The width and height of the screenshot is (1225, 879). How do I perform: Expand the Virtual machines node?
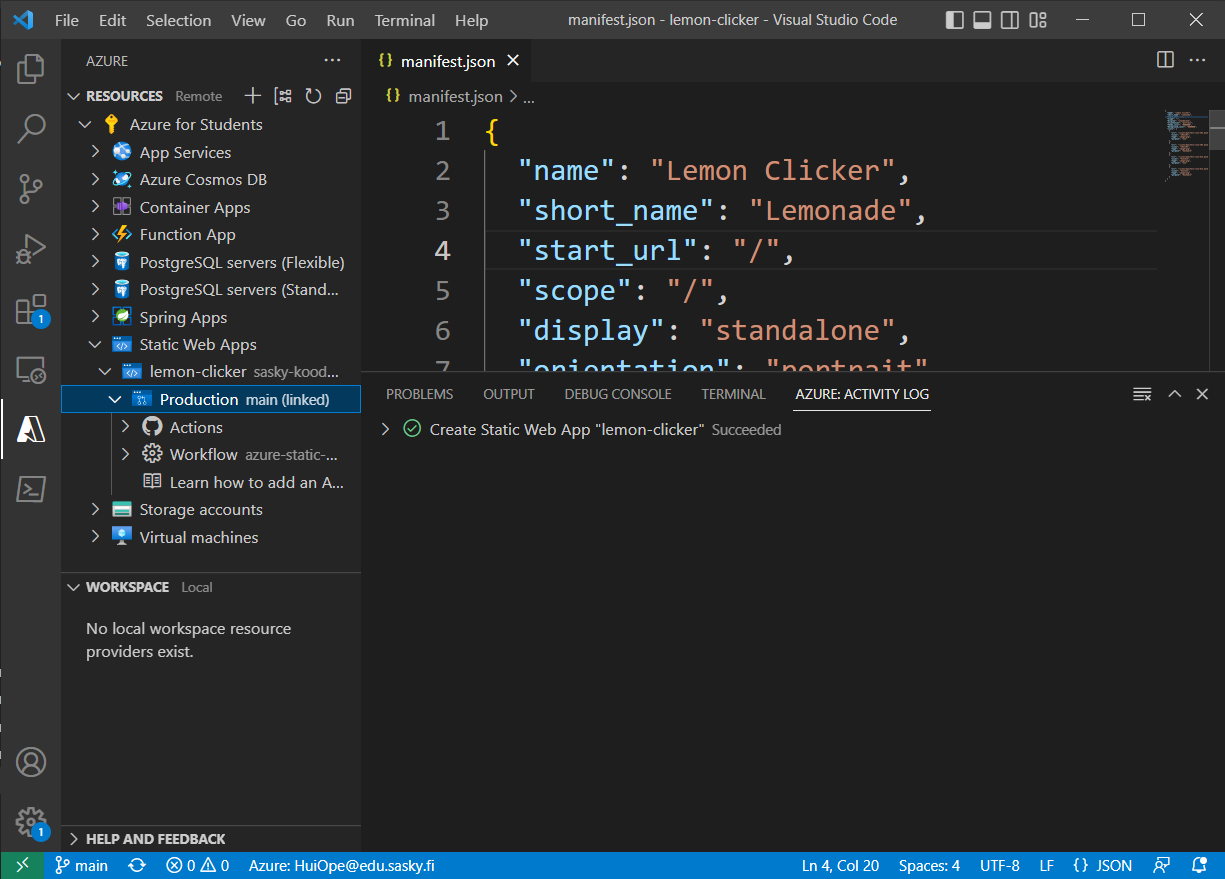(96, 537)
